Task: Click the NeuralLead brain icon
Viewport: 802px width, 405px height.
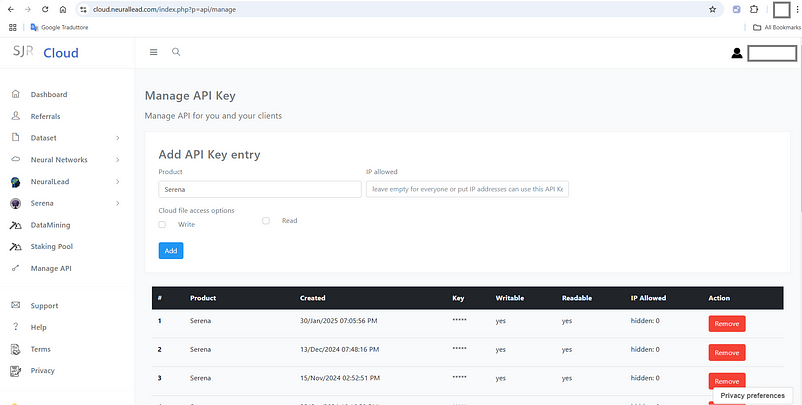Action: click(x=15, y=182)
